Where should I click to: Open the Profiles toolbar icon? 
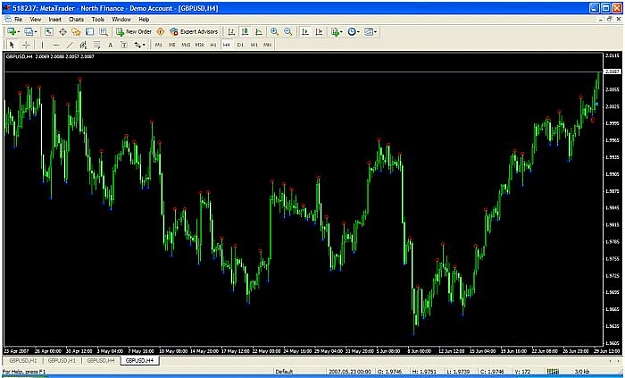click(28, 32)
